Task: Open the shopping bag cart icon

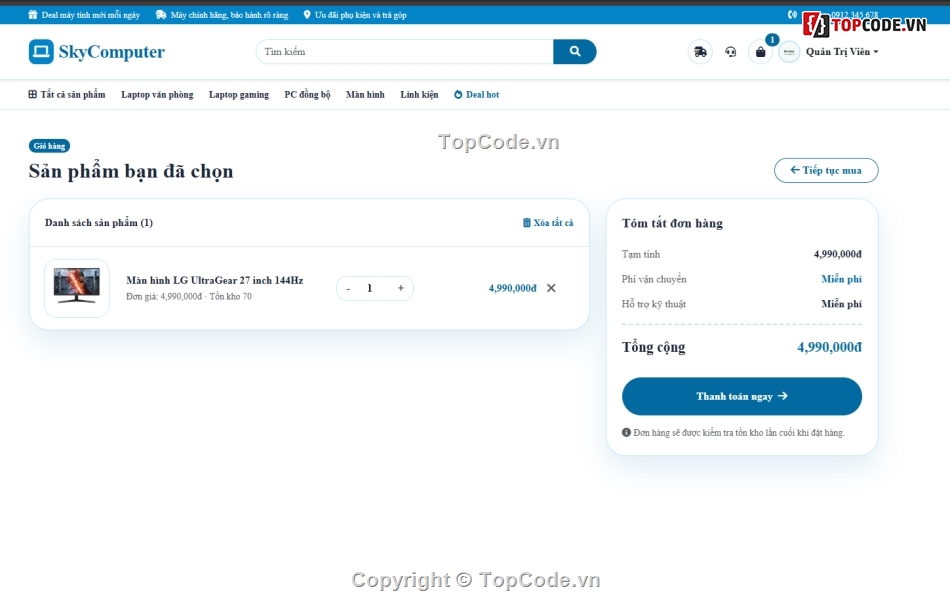Action: click(x=760, y=52)
